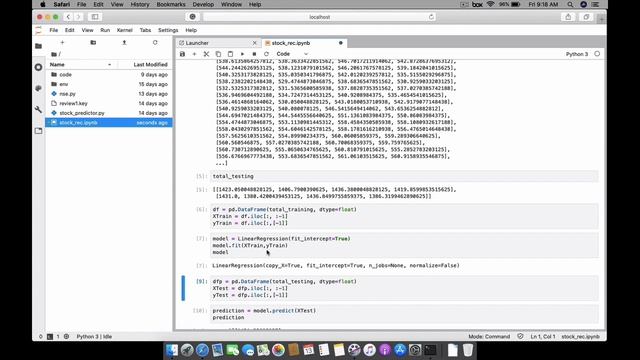Click into the model.predict code cell
The image size is (640, 360).
click(404, 314)
